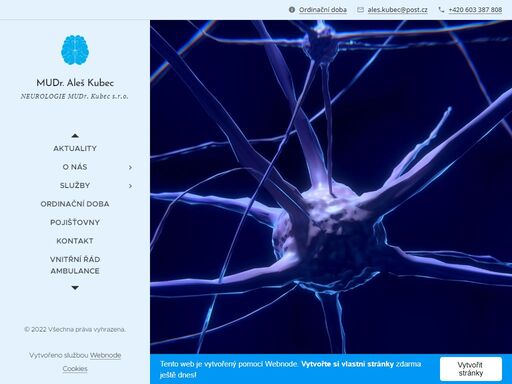Click the '© 2022 Všechna práva vyhrazena.' text
The image size is (512, 384).
[x=75, y=329]
